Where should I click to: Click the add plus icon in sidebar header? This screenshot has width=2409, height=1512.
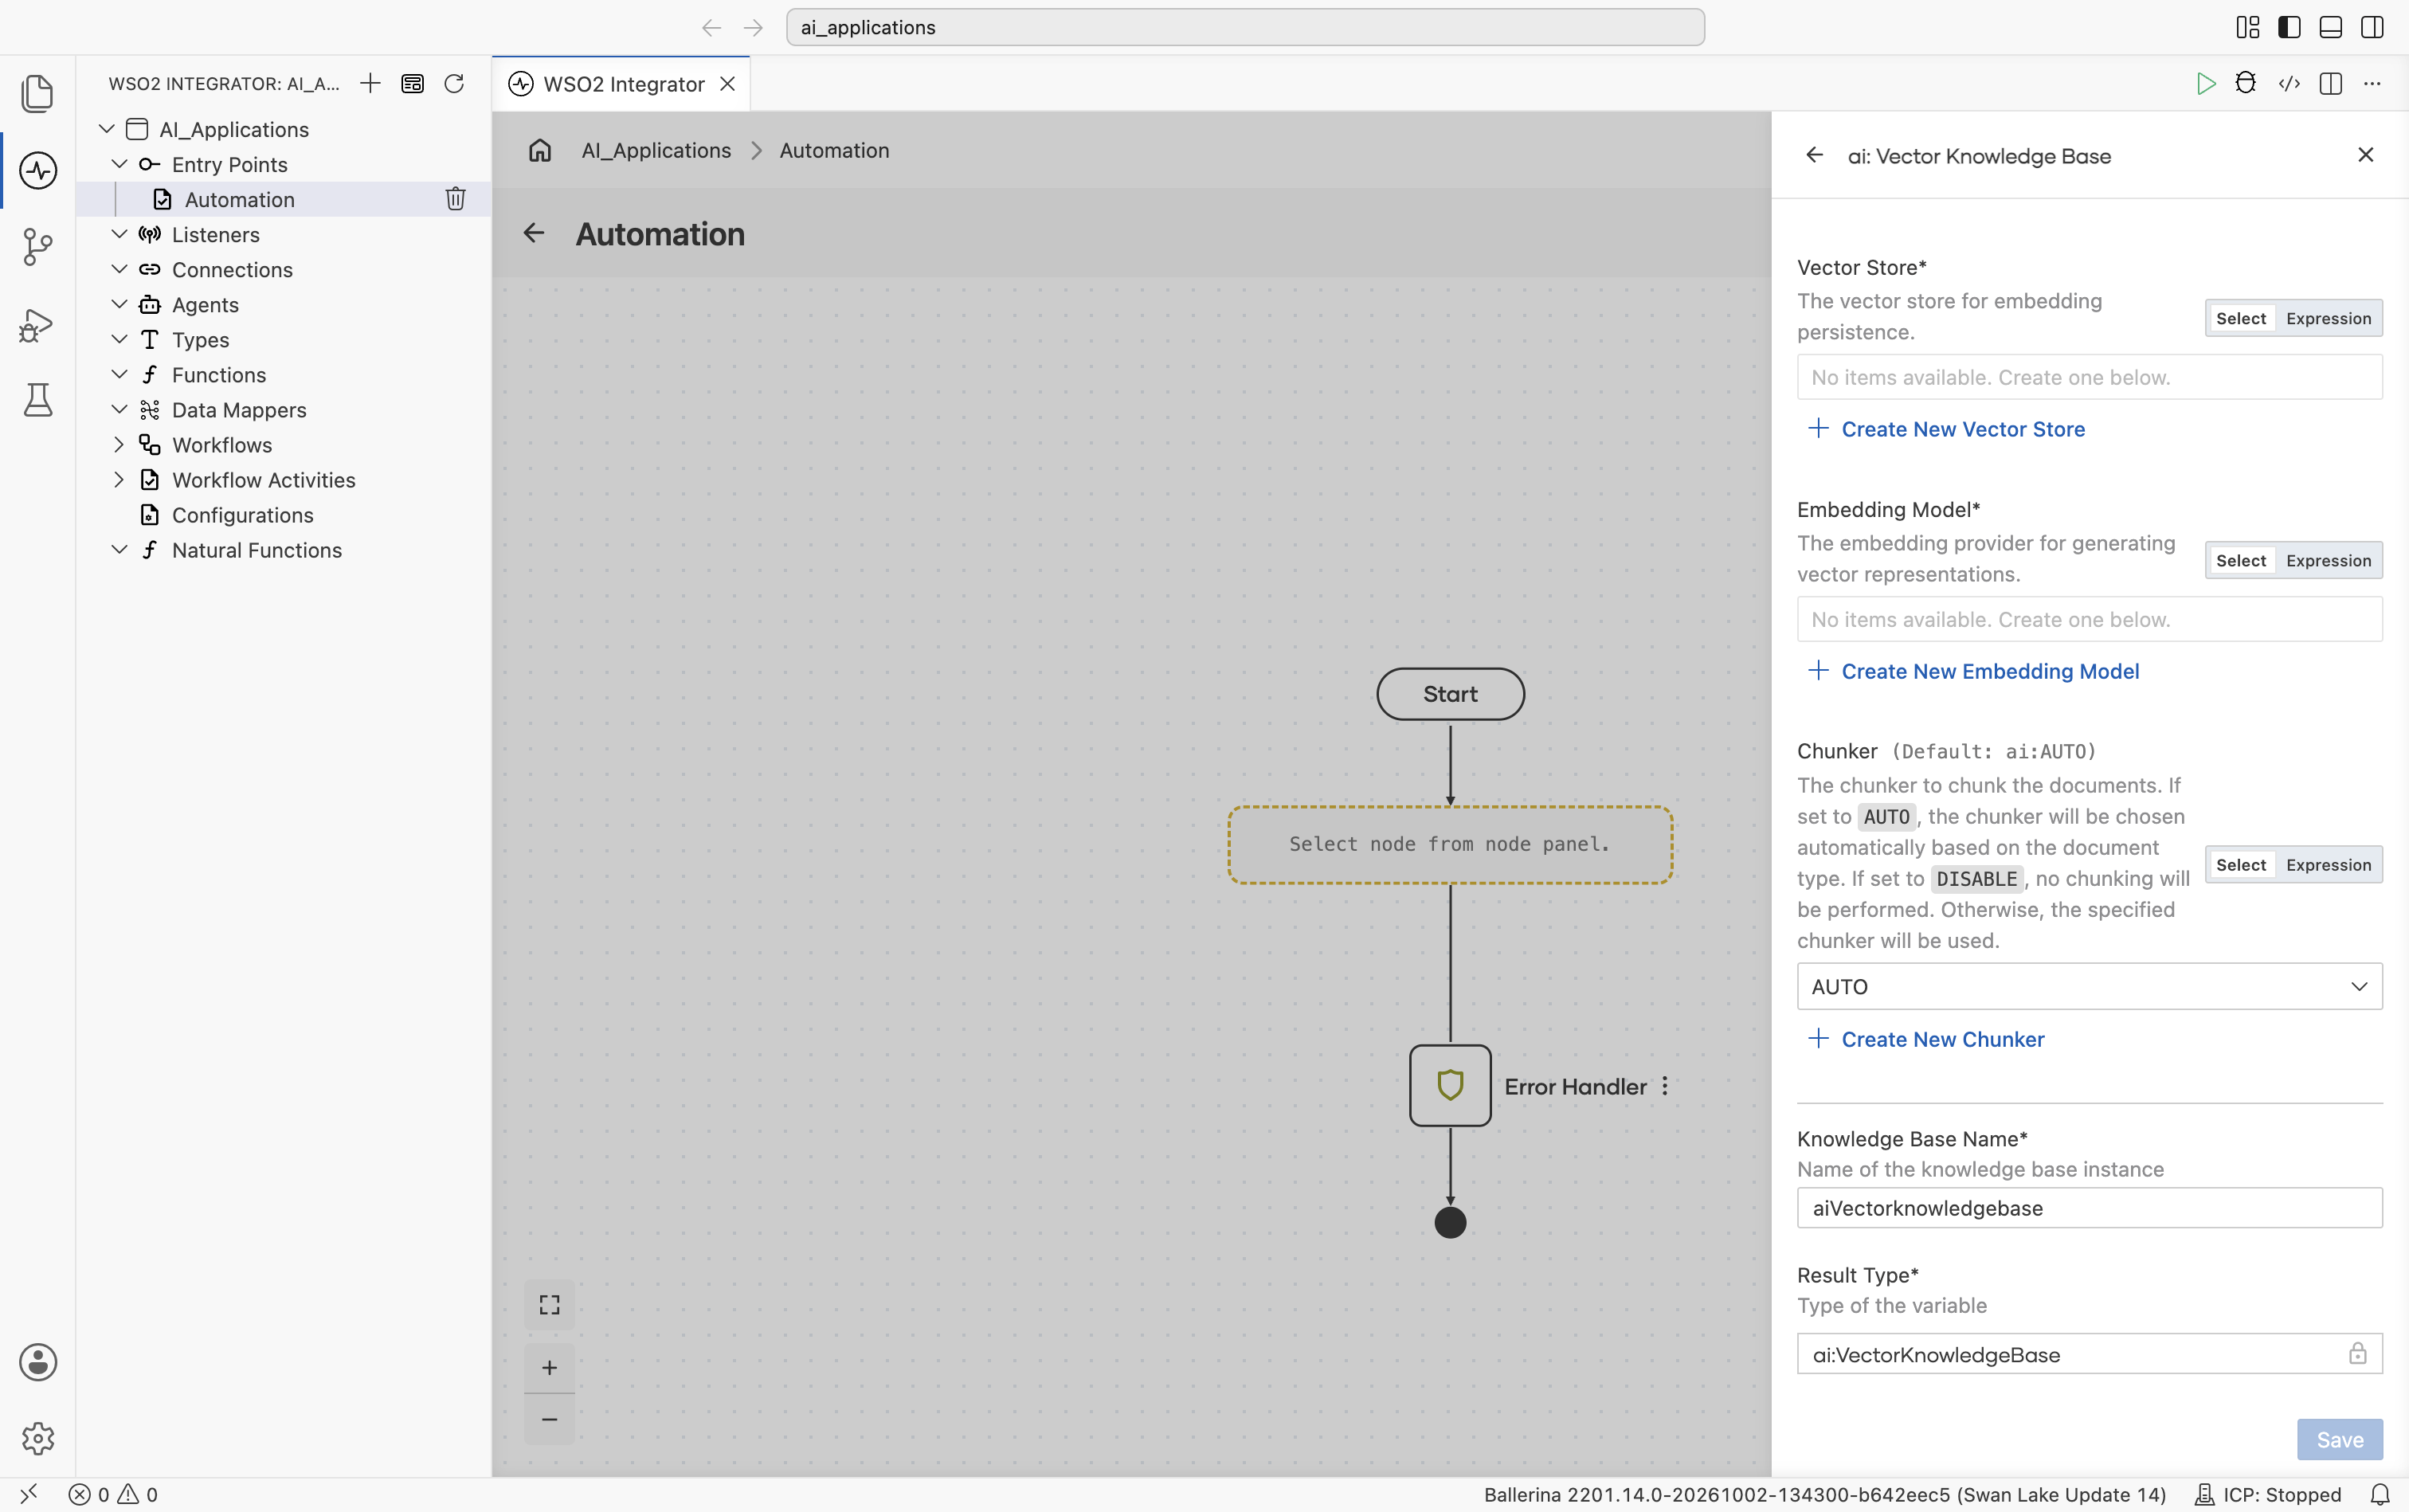click(370, 83)
